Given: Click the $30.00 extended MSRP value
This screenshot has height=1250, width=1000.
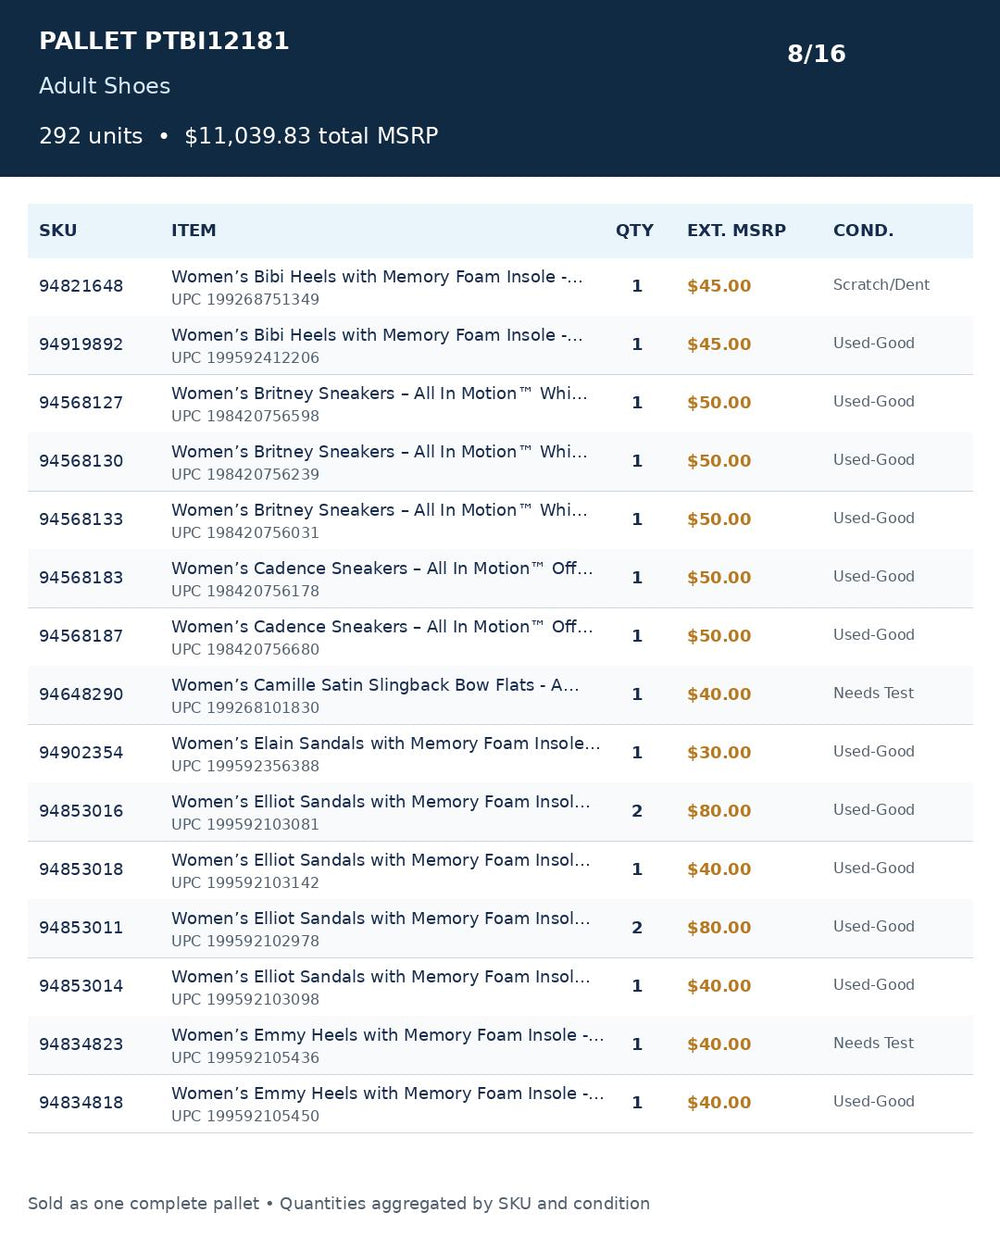Looking at the screenshot, I should click(x=718, y=753).
